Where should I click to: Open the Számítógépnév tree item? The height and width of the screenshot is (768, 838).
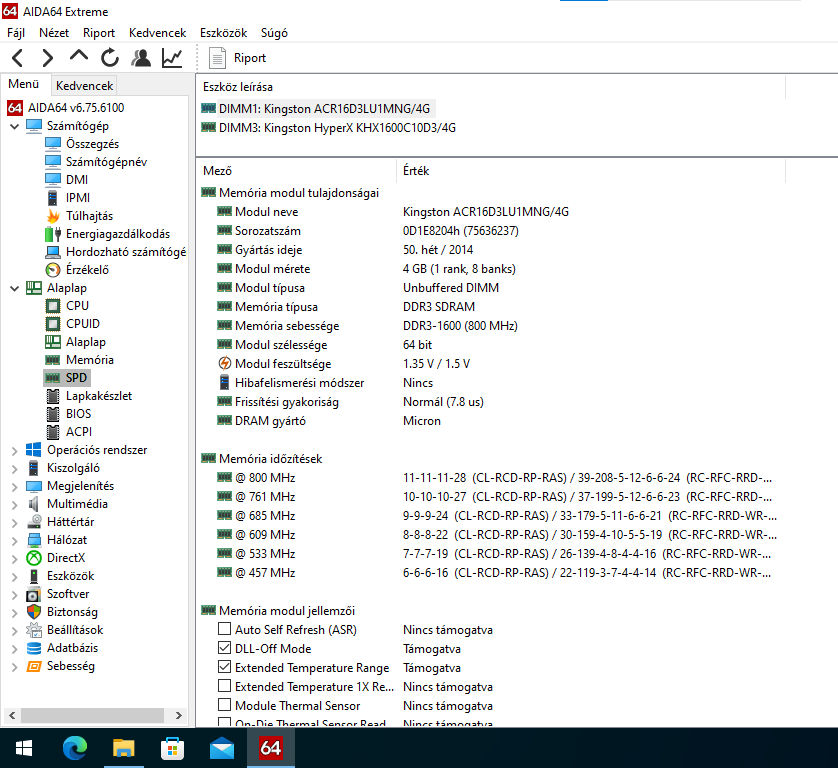pyautogui.click(x=106, y=162)
